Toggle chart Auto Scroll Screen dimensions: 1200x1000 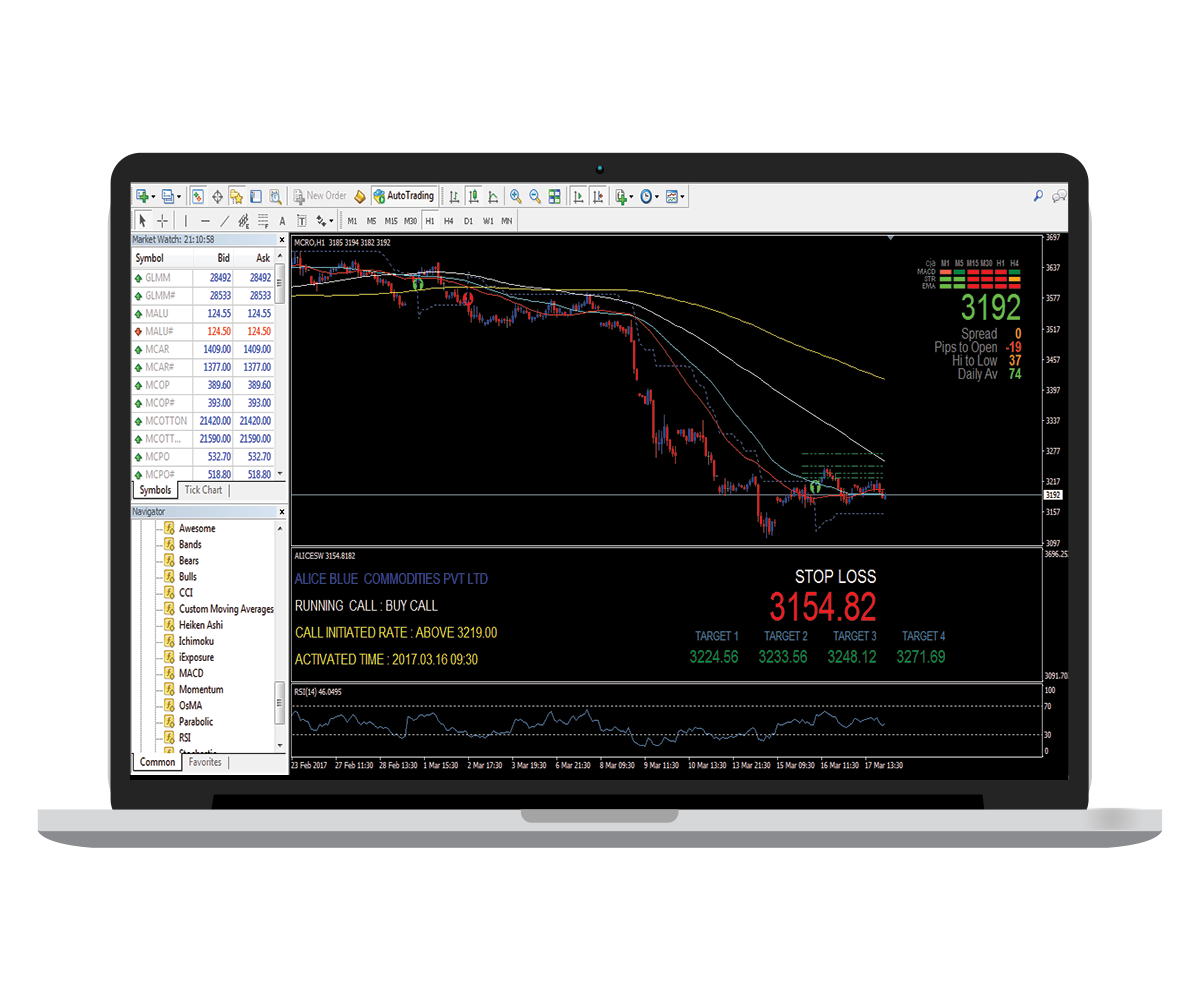click(578, 196)
